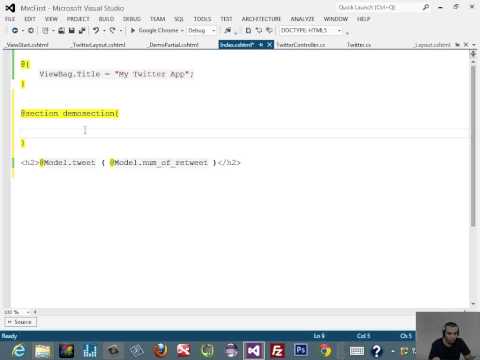
Task: Click the editor vertical scrollbar thumb
Action: (x=473, y=145)
